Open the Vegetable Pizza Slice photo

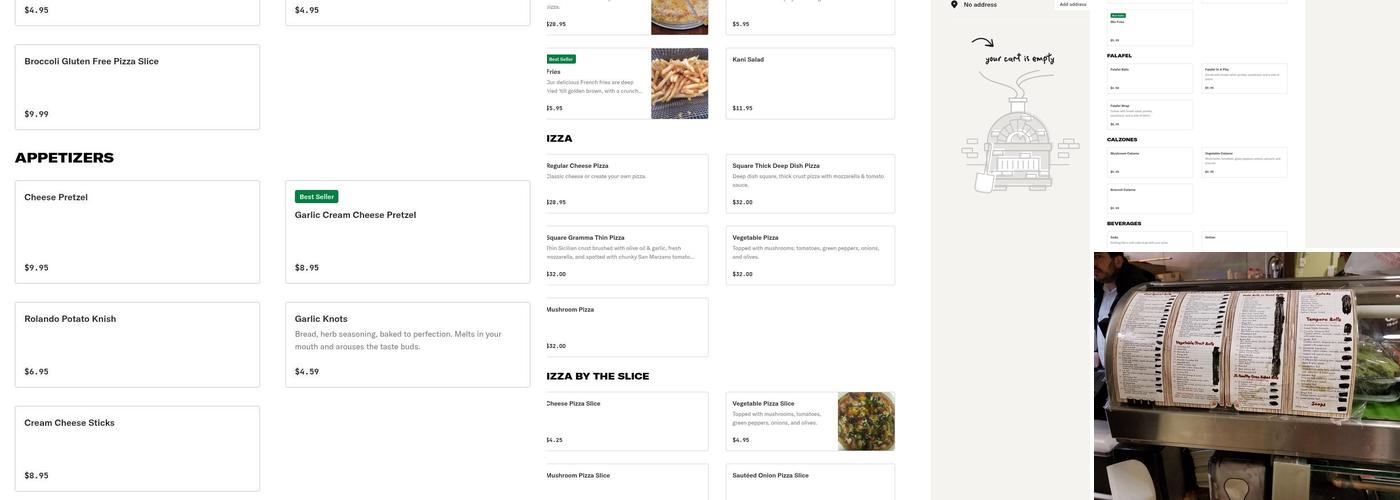866,421
